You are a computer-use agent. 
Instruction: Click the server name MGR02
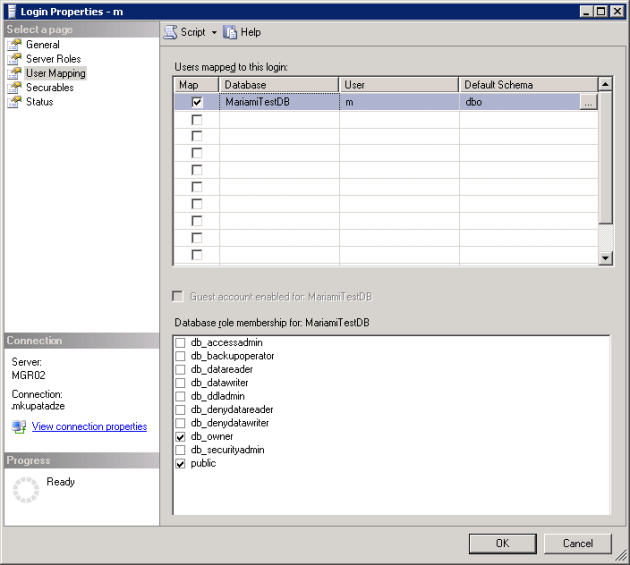[29, 375]
